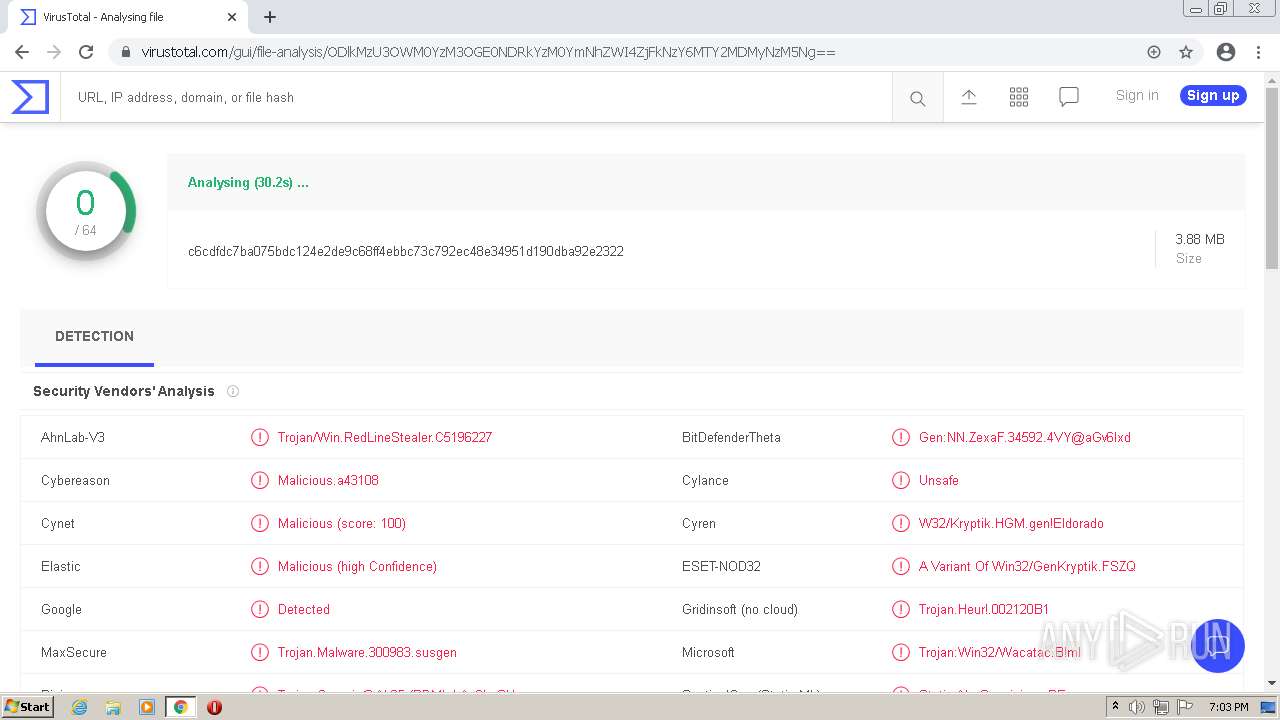Close the VirusTotal - Analysing file tab
Screen dimensions: 1280x720
pos(232,17)
